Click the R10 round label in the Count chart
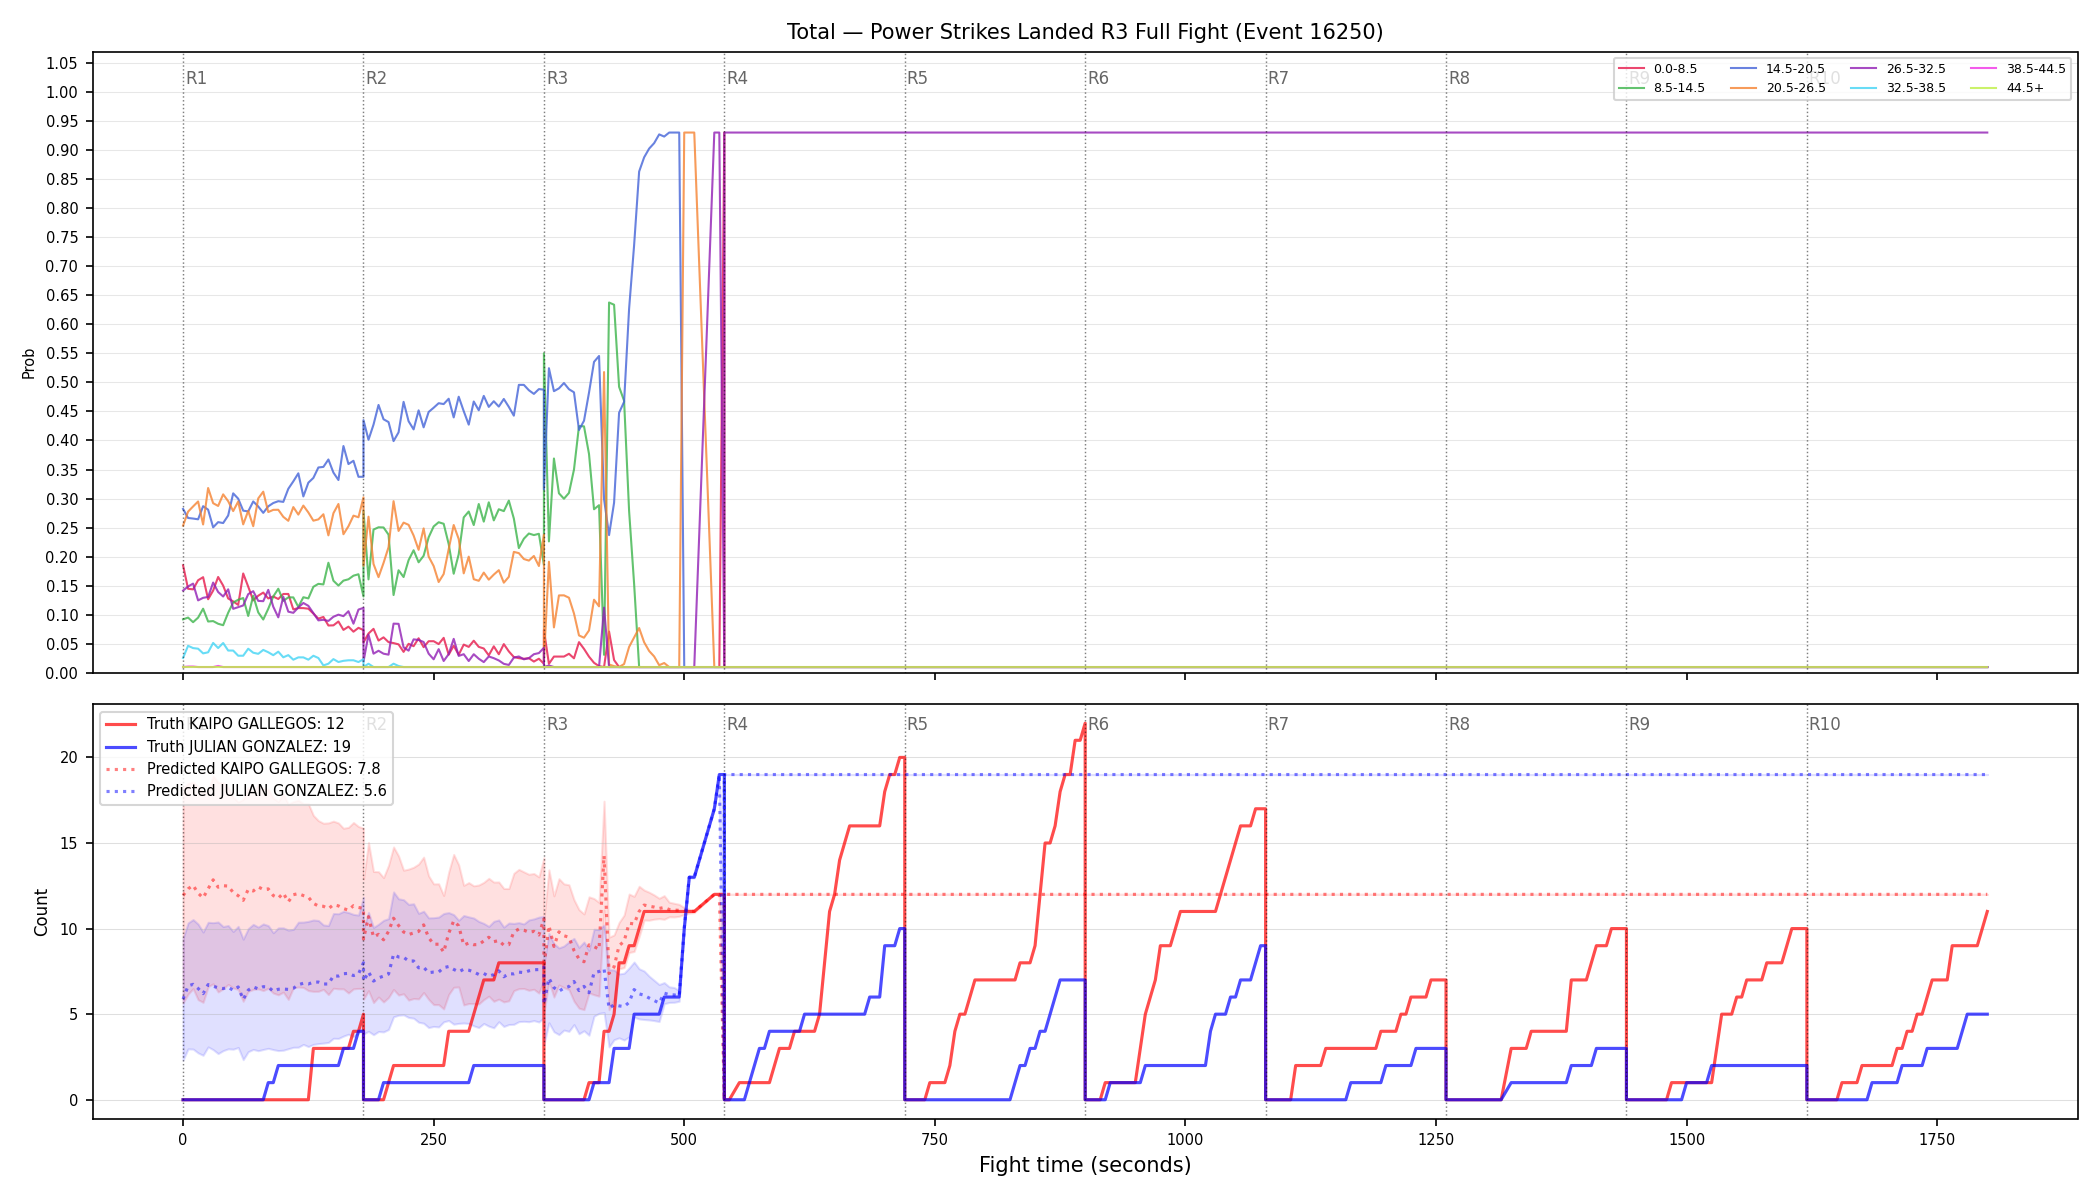 point(1824,724)
